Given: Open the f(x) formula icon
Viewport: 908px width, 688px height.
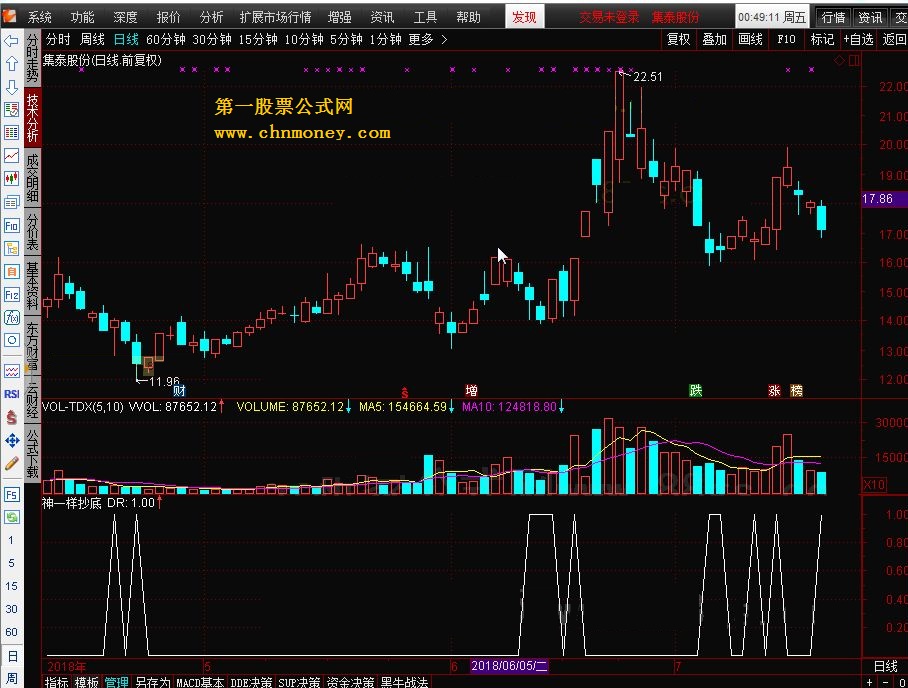Looking at the screenshot, I should click(x=11, y=317).
